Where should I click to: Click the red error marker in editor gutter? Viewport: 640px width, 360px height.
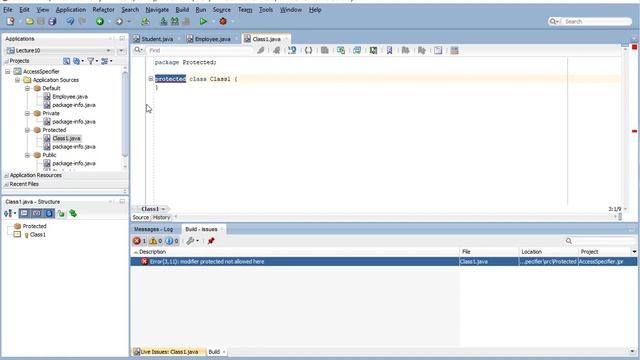[634, 131]
